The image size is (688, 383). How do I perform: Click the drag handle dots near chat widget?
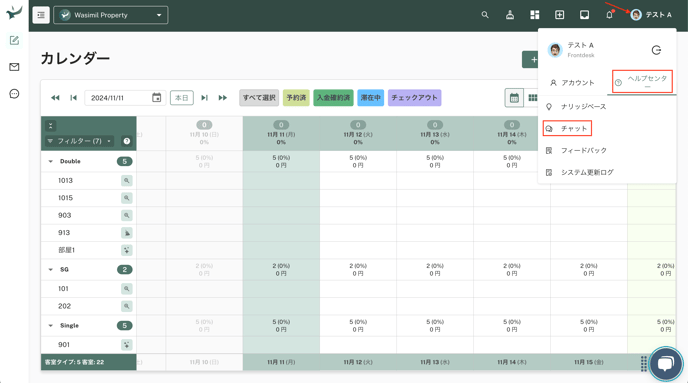643,364
